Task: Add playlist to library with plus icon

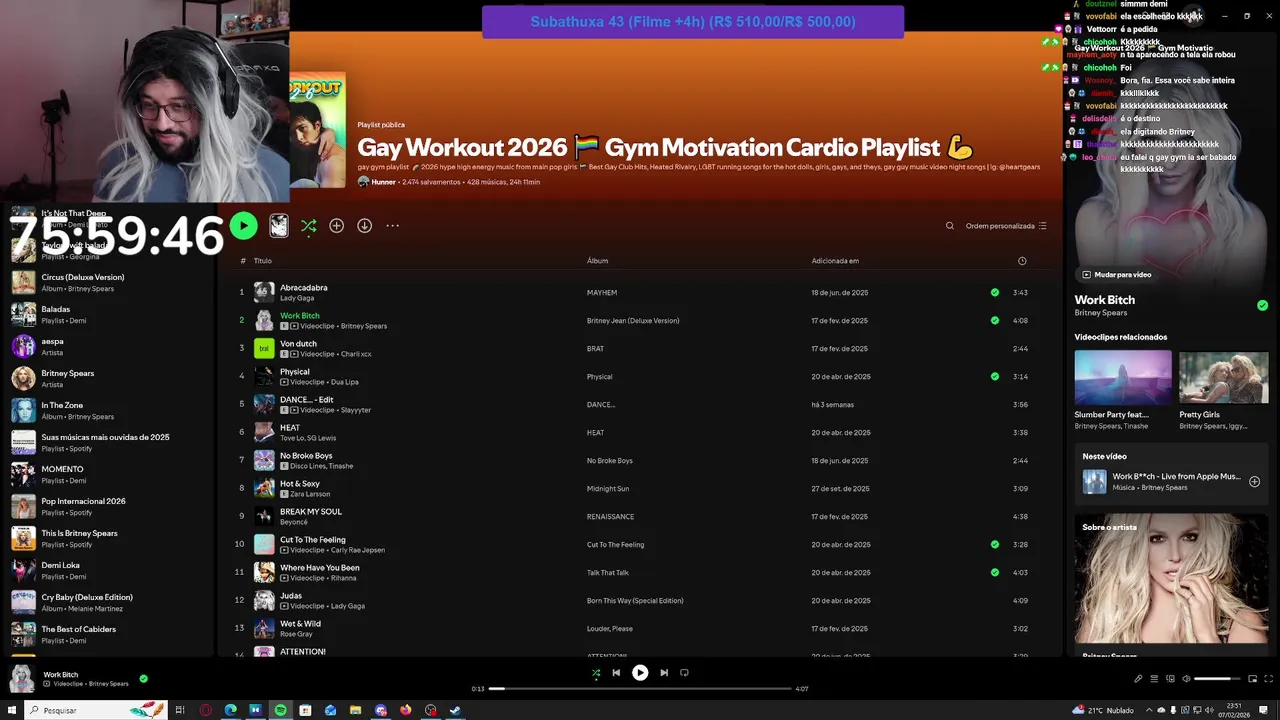Action: tap(337, 226)
